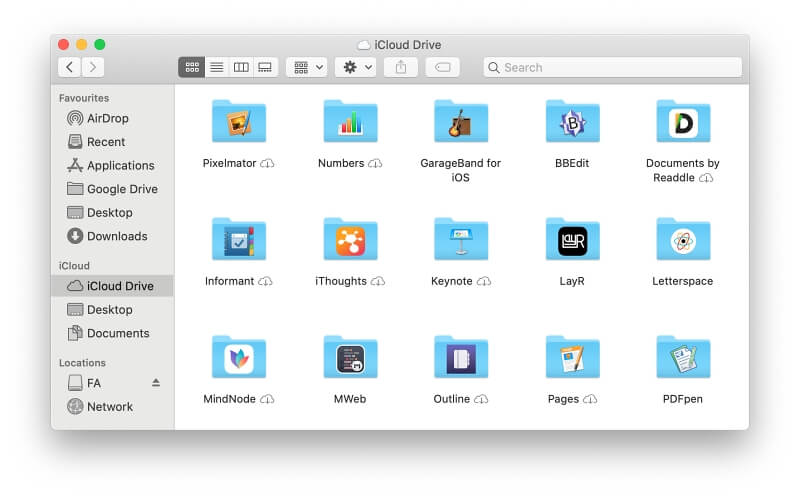Open the iThoughts folder
Image resolution: width=800 pixels, height=497 pixels.
coord(350,239)
